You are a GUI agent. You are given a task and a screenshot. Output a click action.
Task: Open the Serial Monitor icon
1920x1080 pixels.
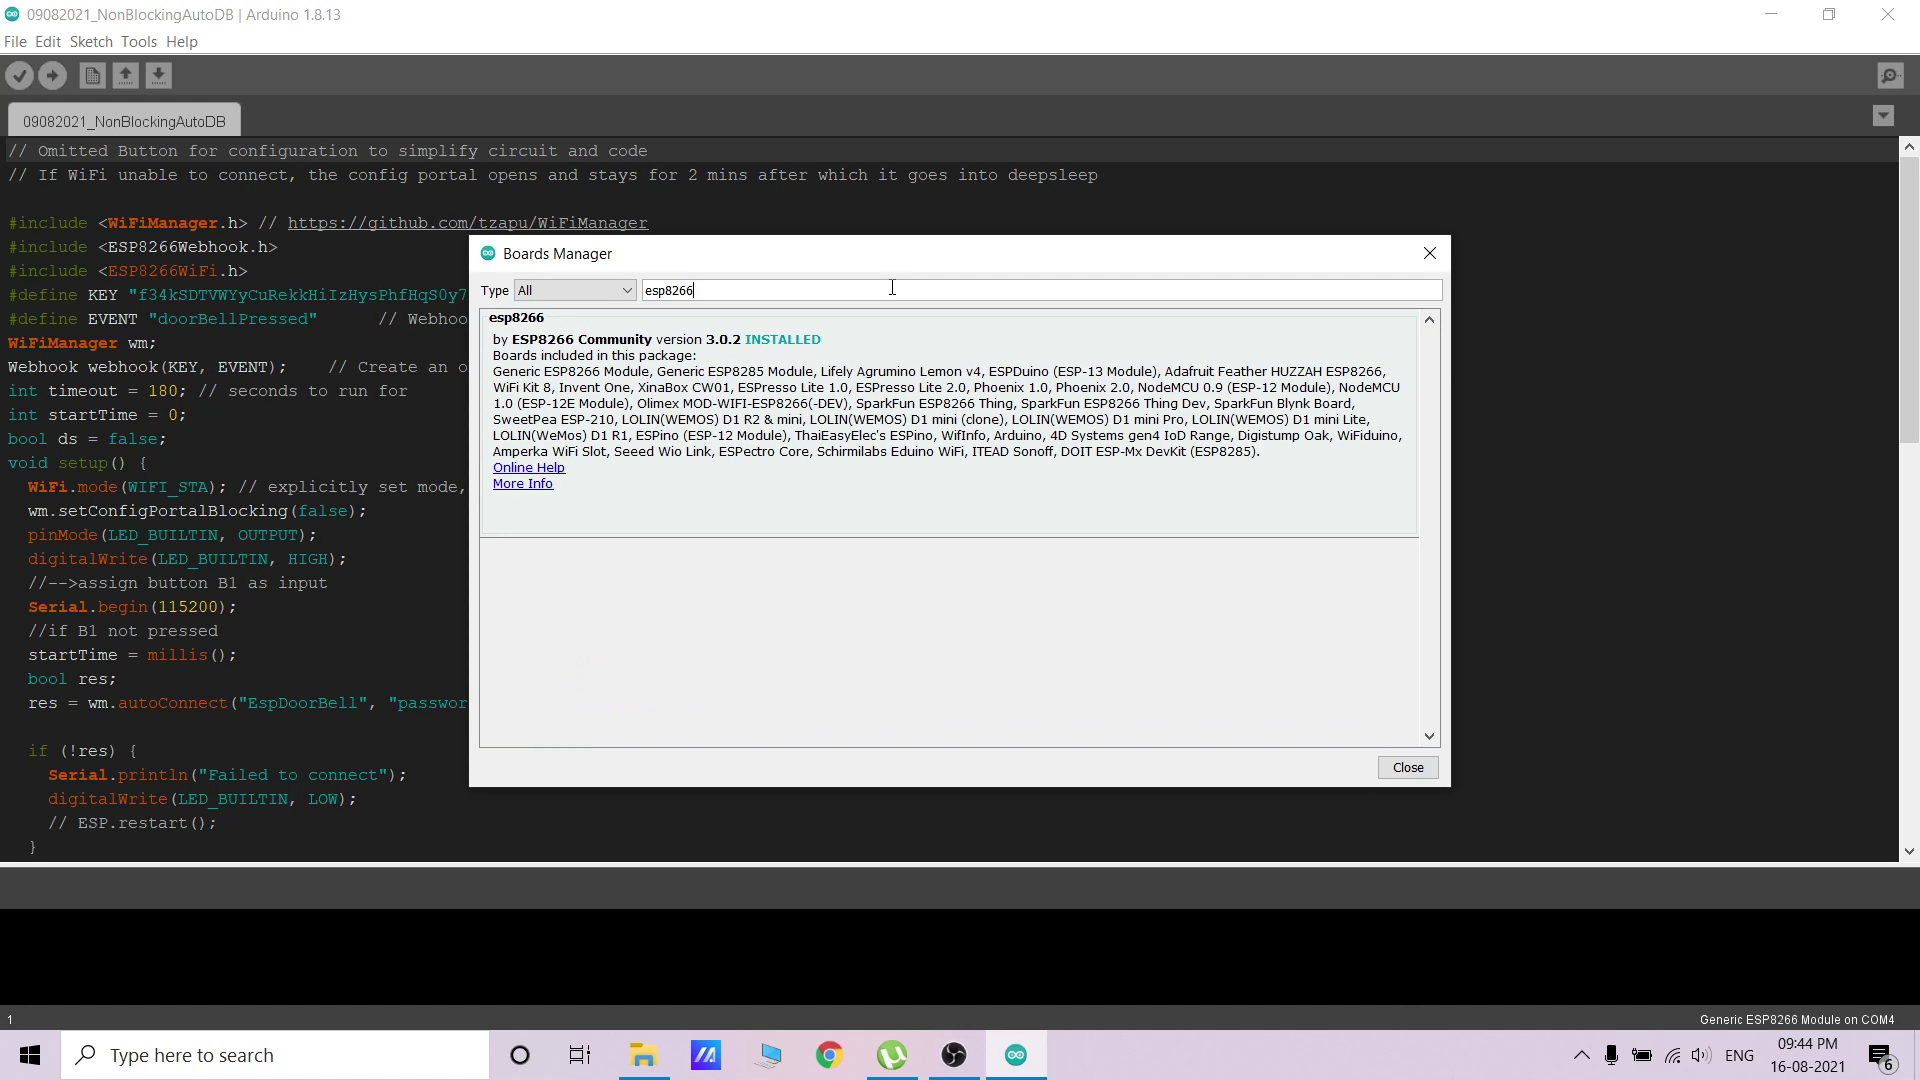(x=1890, y=76)
